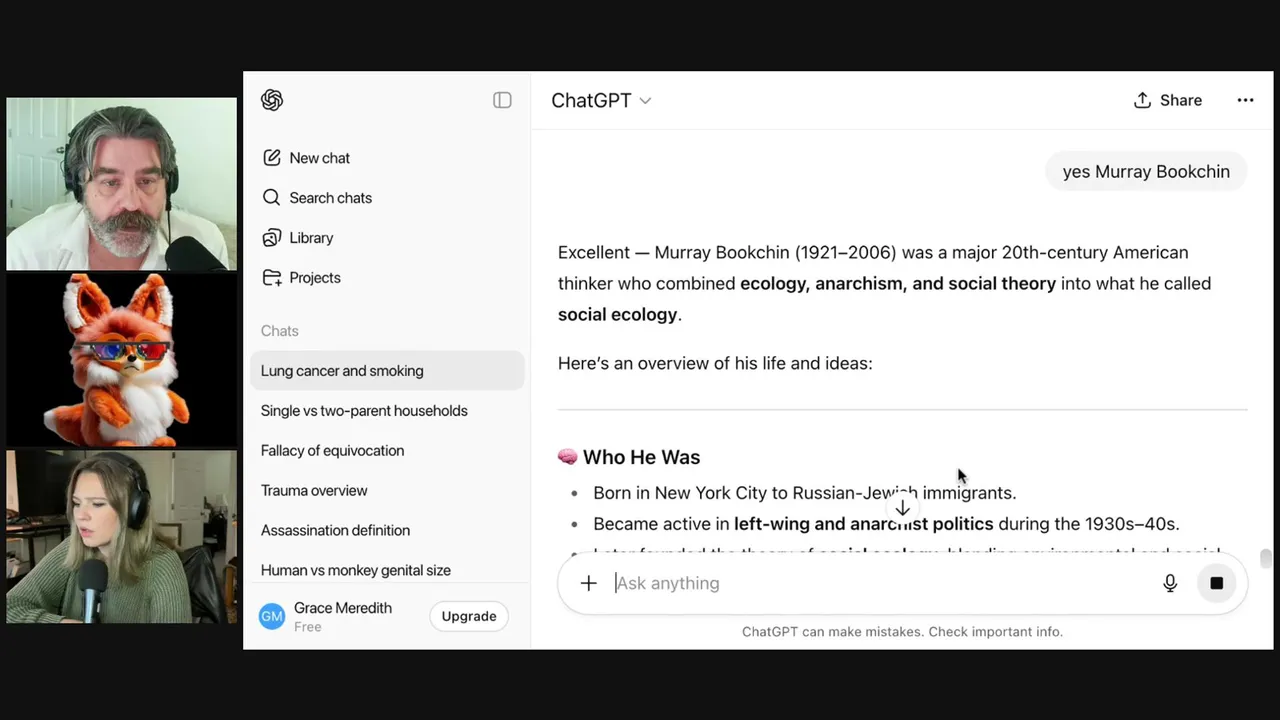Click the Share button
1280x720 pixels.
1168,100
